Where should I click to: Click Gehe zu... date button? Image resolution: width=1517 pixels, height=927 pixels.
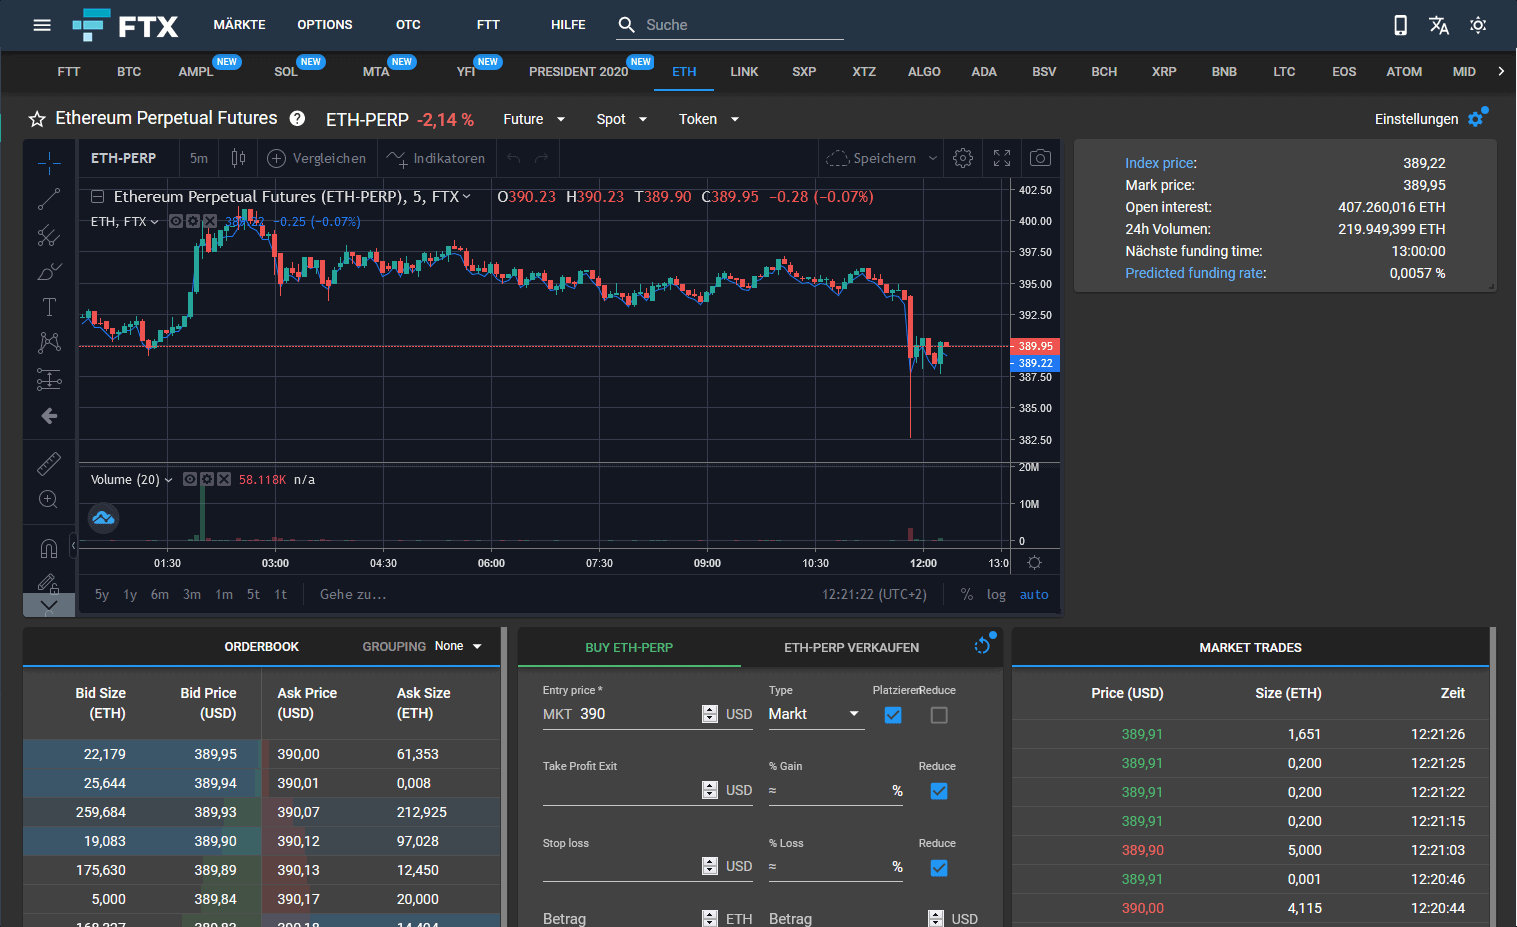[x=353, y=594]
